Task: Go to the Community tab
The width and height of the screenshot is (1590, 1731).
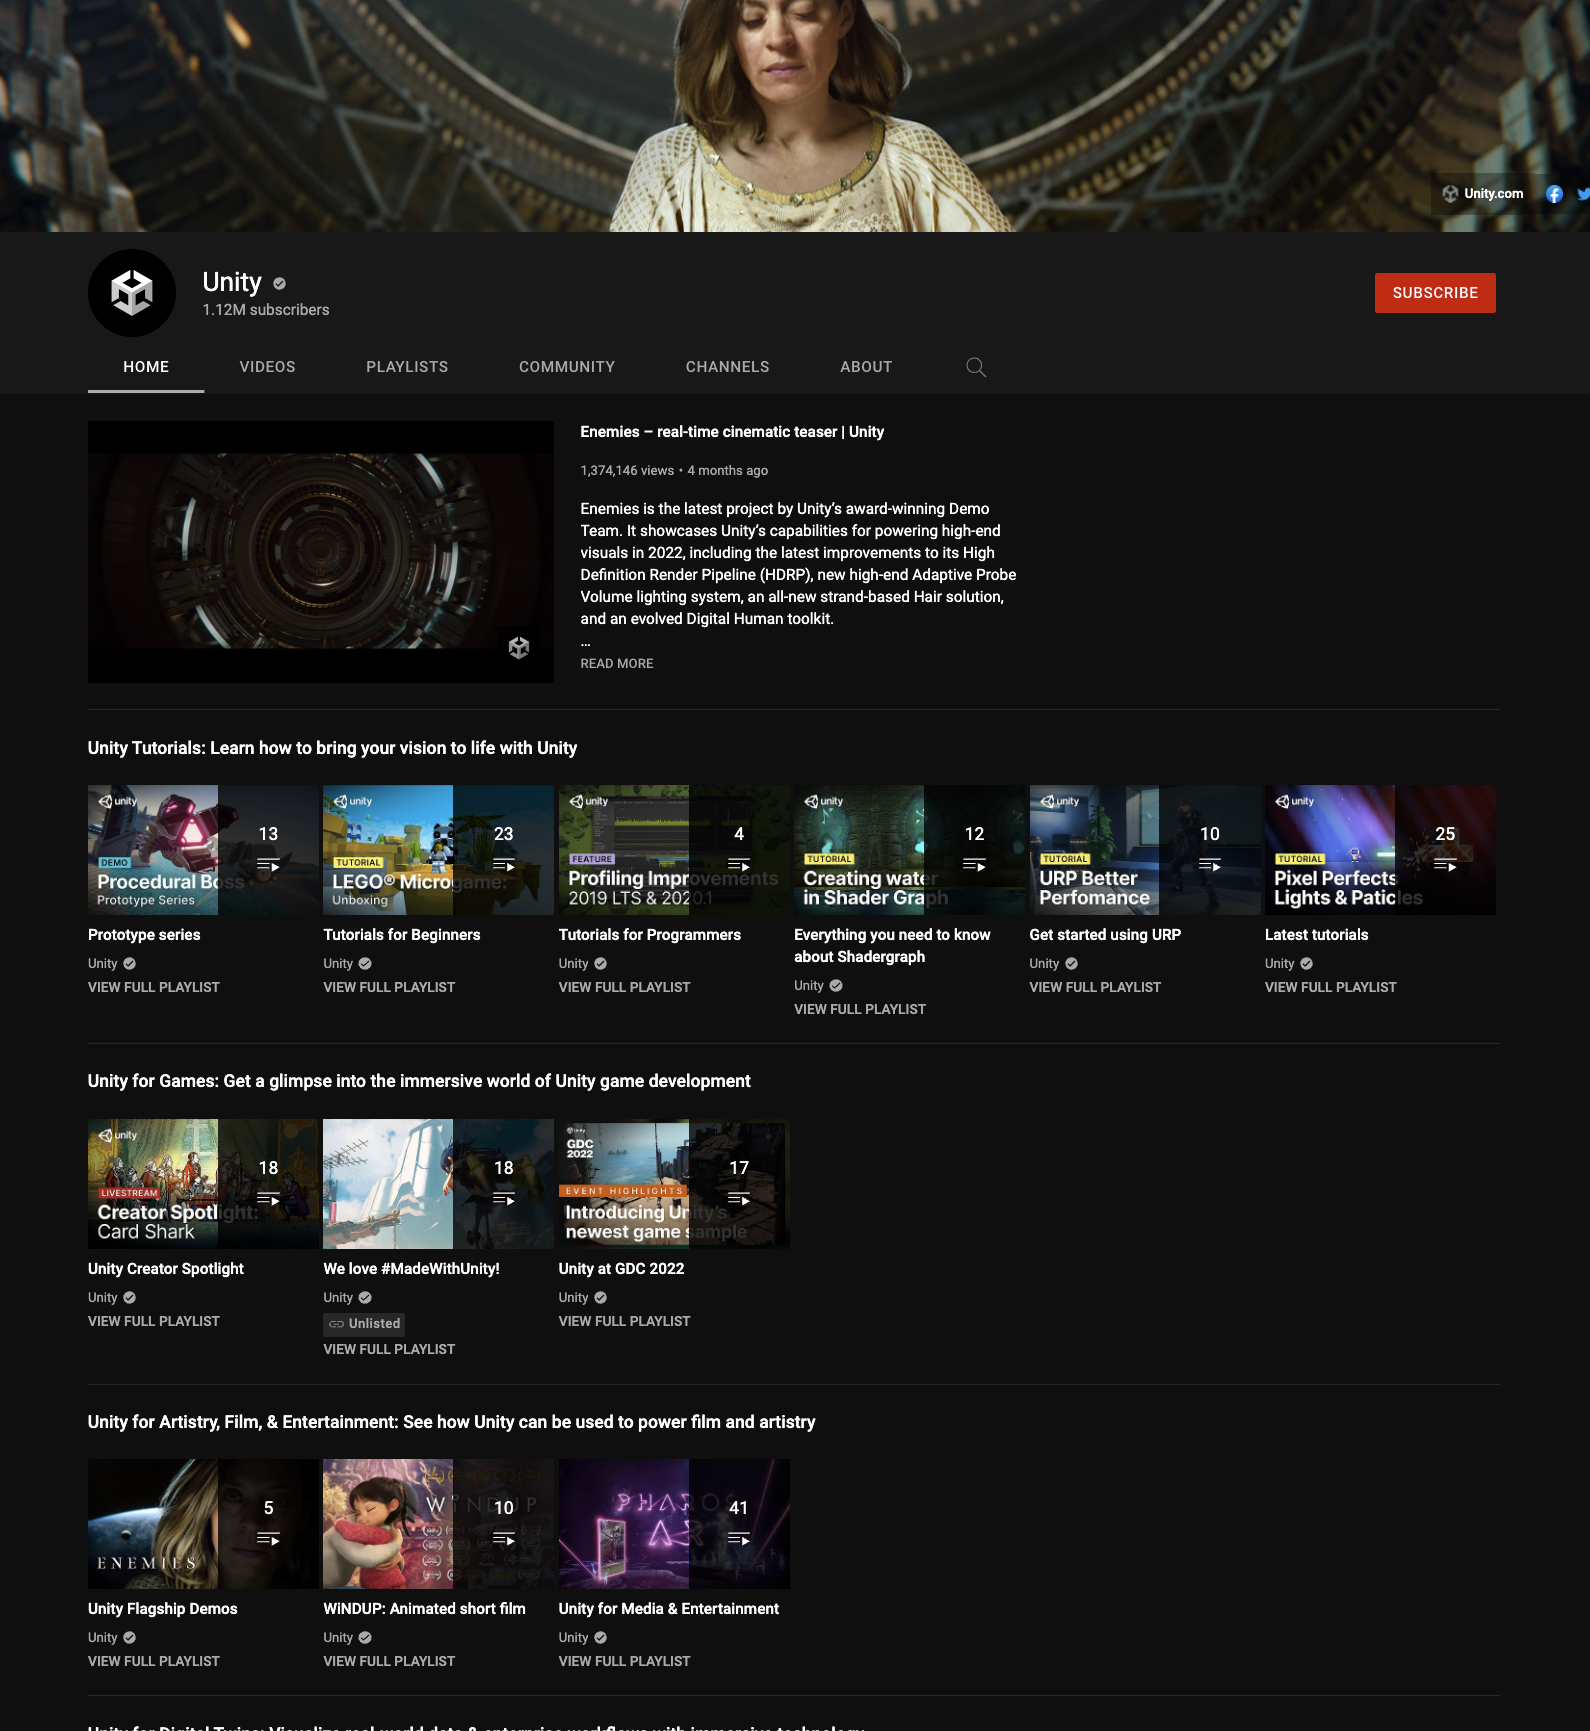Action: tap(567, 367)
